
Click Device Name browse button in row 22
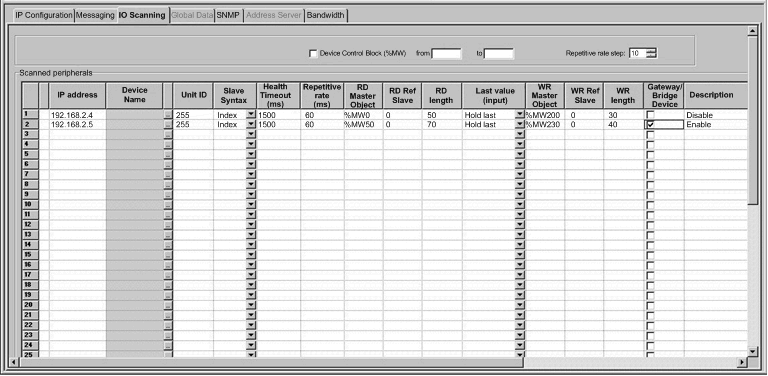168,325
